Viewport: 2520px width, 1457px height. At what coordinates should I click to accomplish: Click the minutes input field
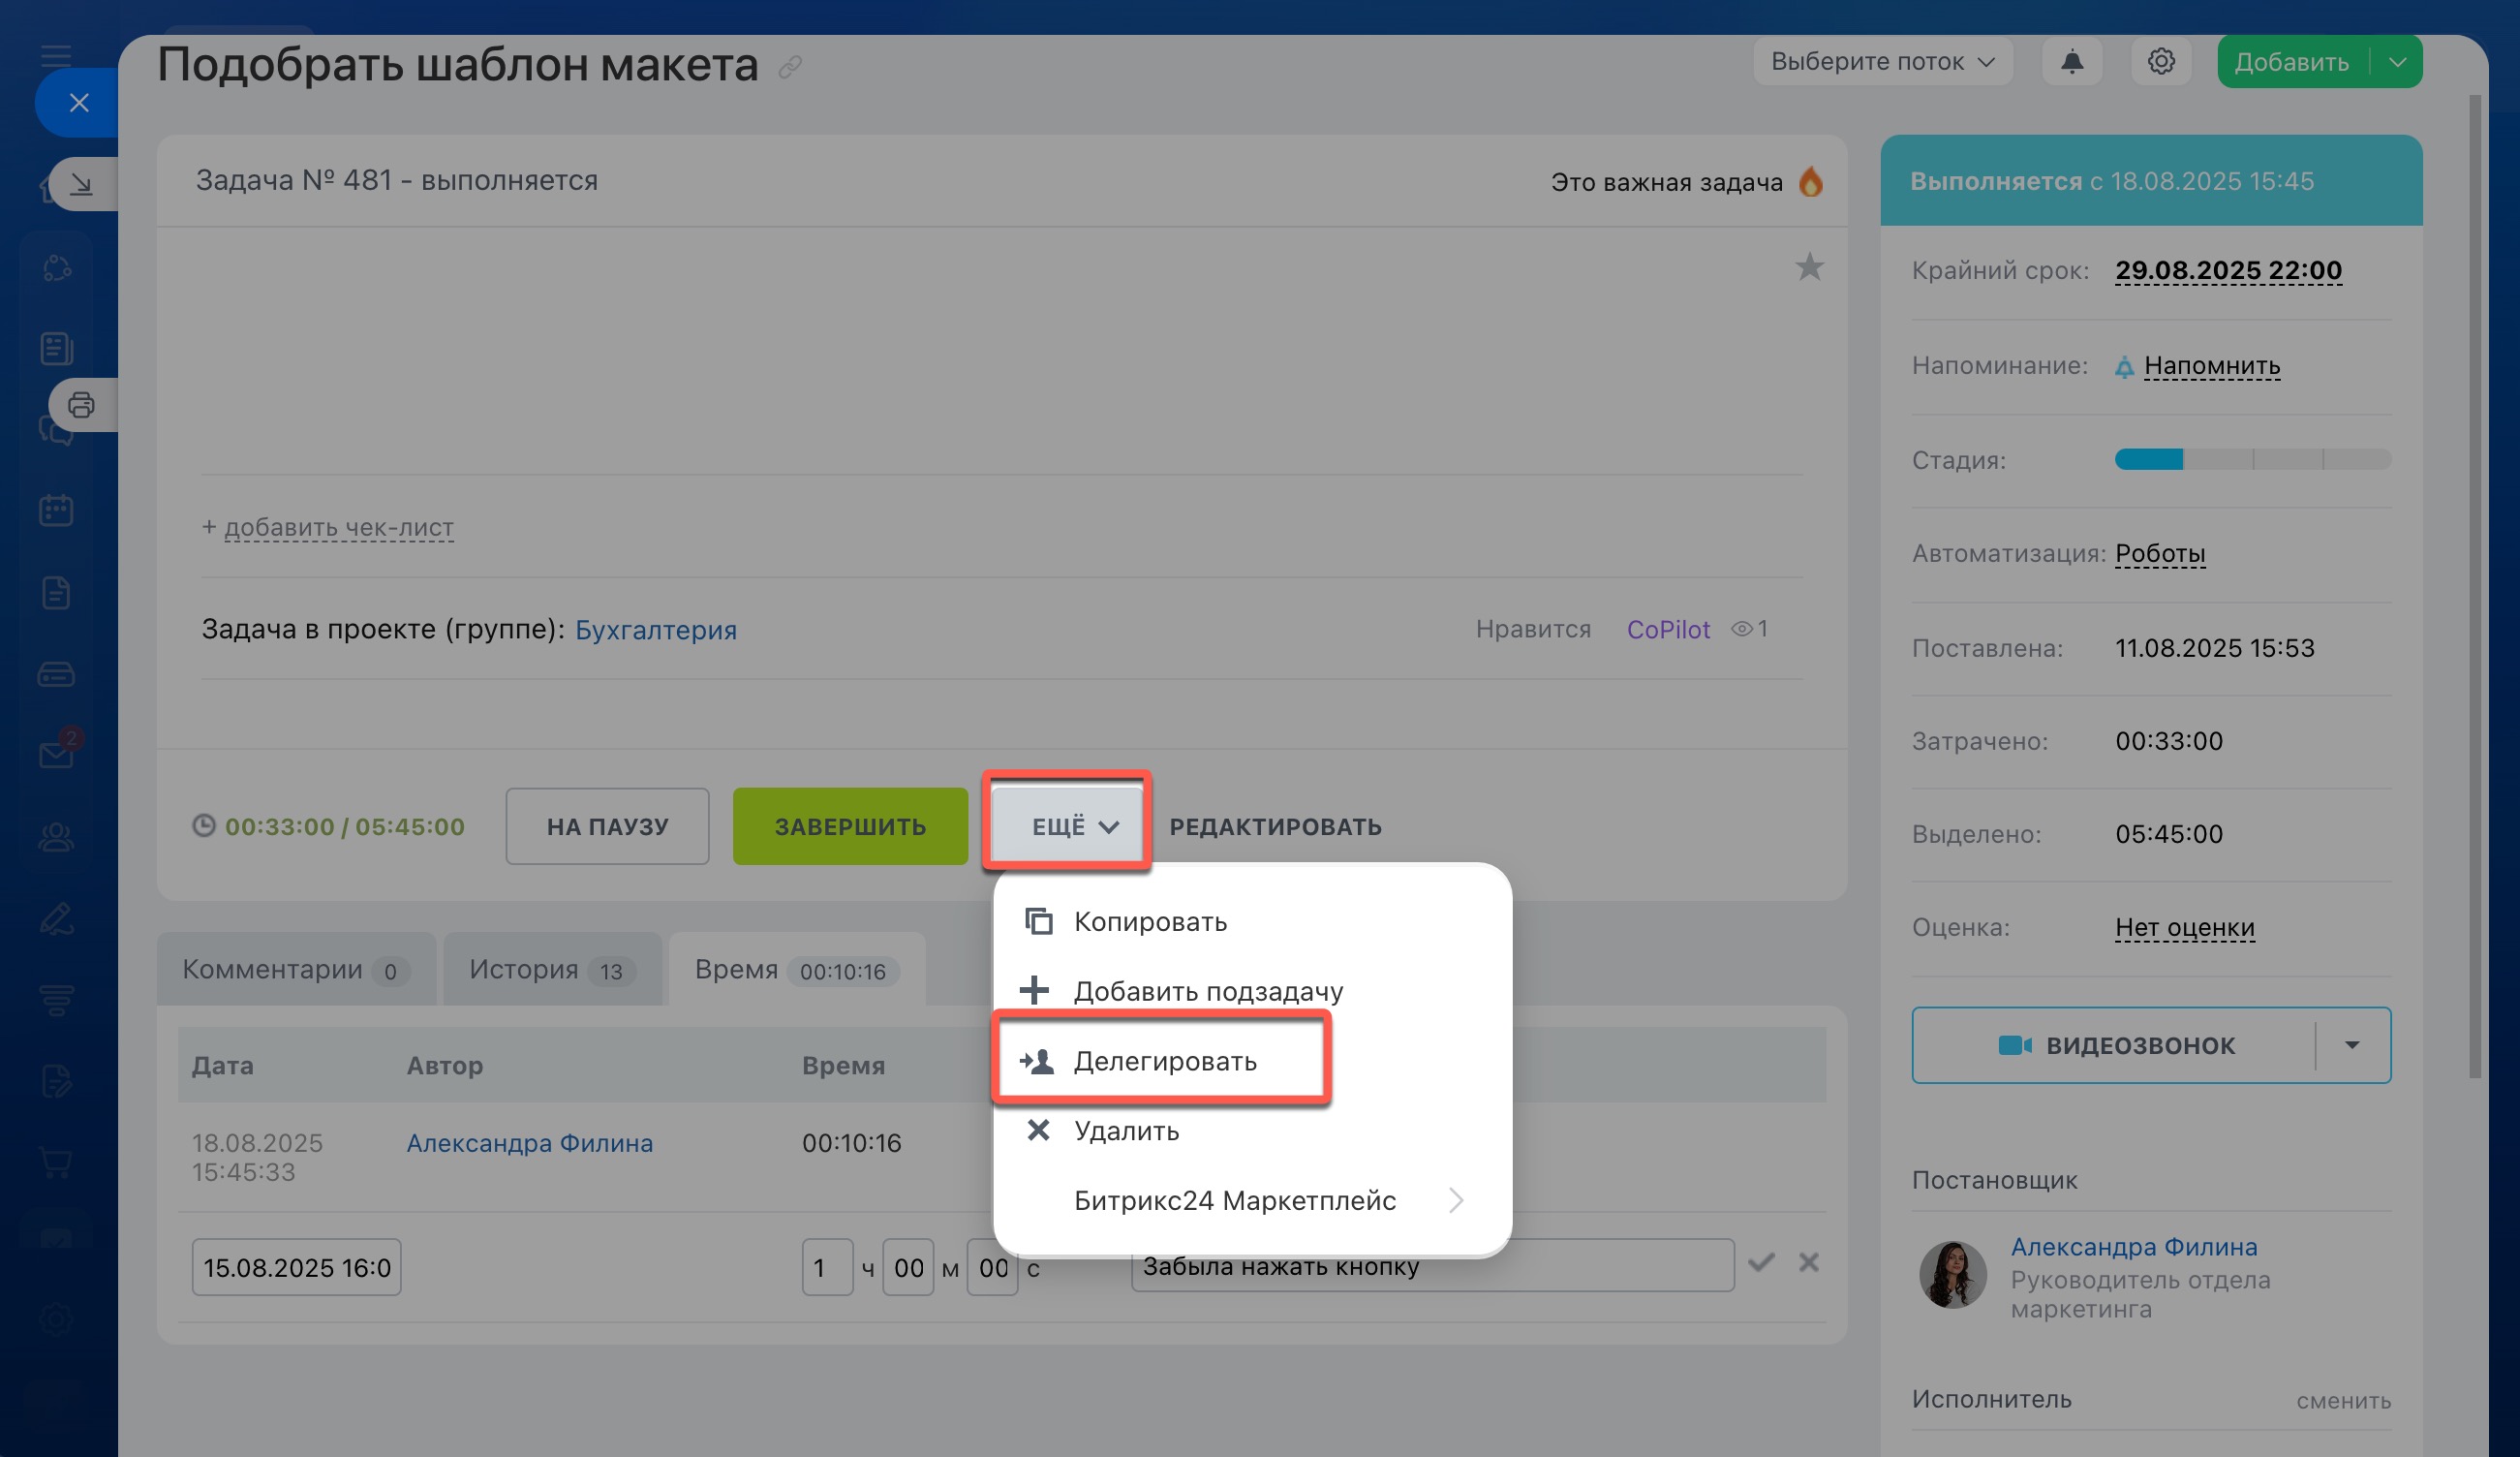pyautogui.click(x=908, y=1267)
